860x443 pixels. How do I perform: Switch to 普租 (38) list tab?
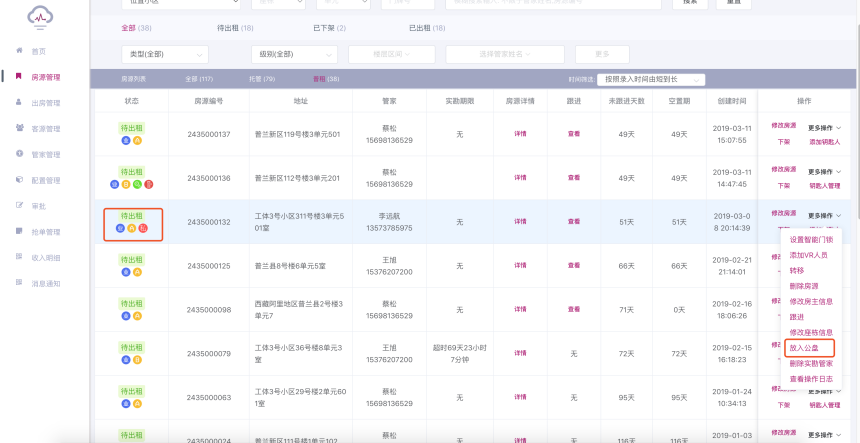pos(326,79)
